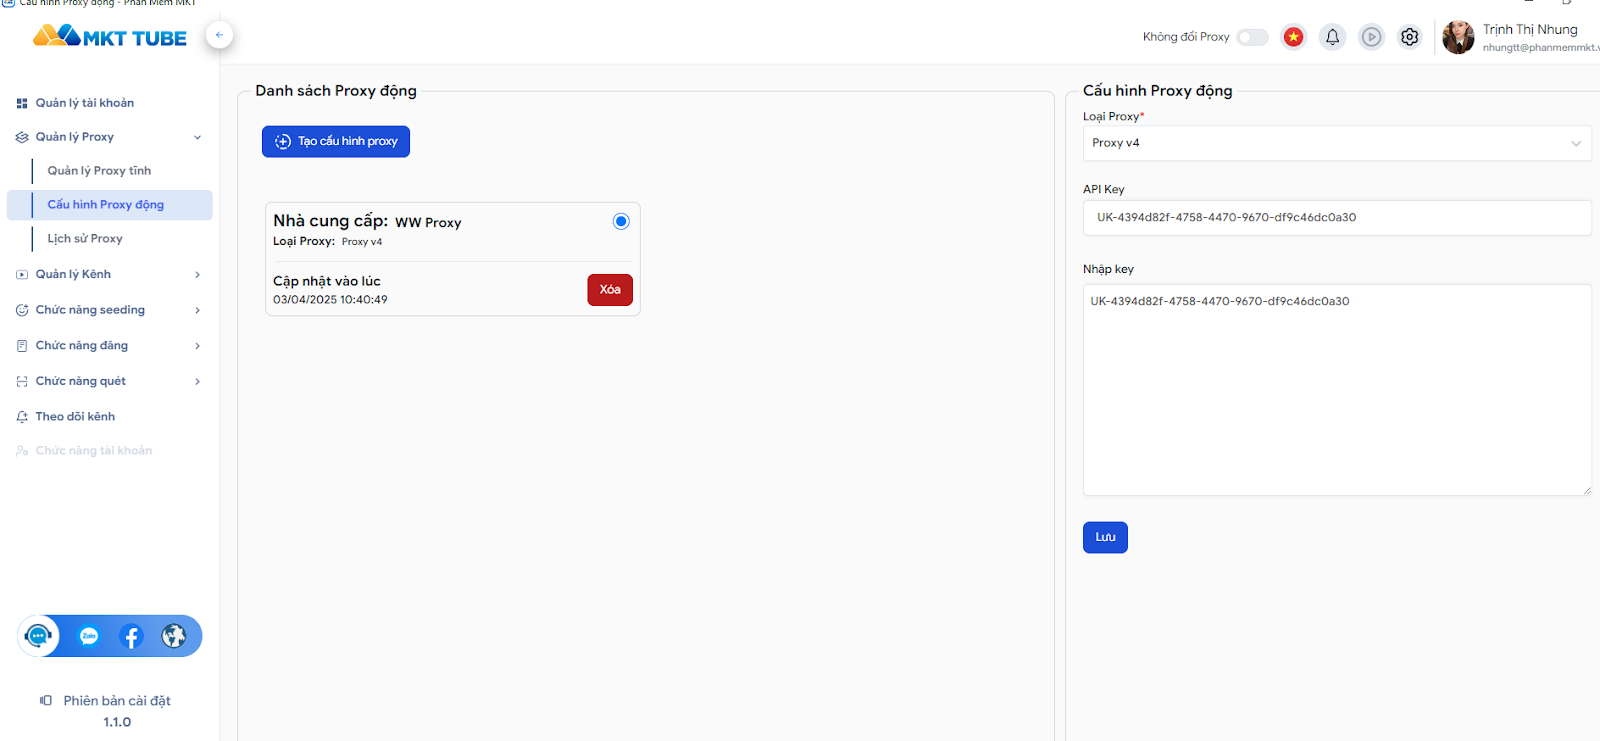The image size is (1600, 741).
Task: Click the Chức năng đăng document icon
Action: tap(22, 346)
